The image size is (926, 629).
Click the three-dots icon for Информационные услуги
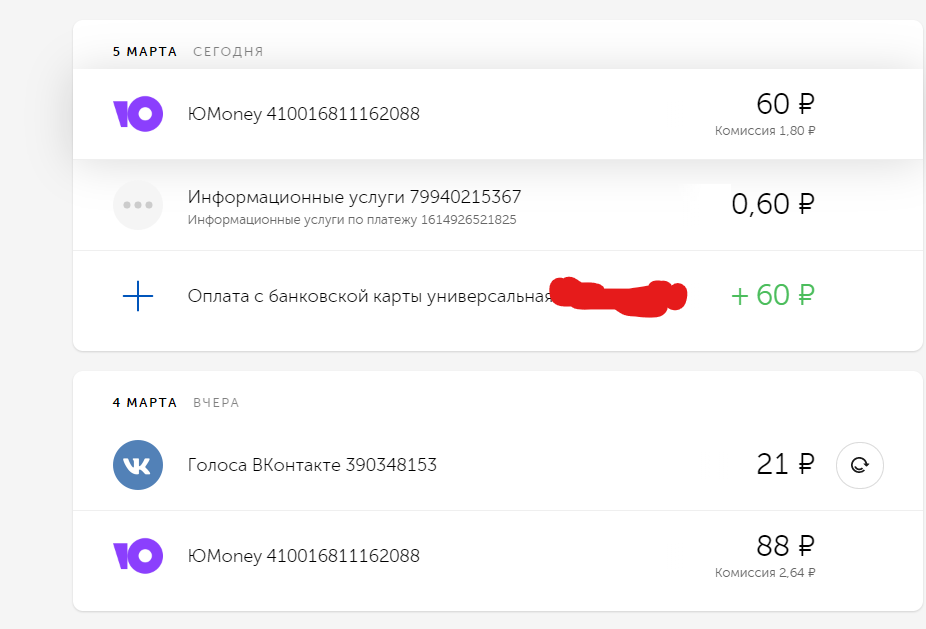[x=137, y=205]
